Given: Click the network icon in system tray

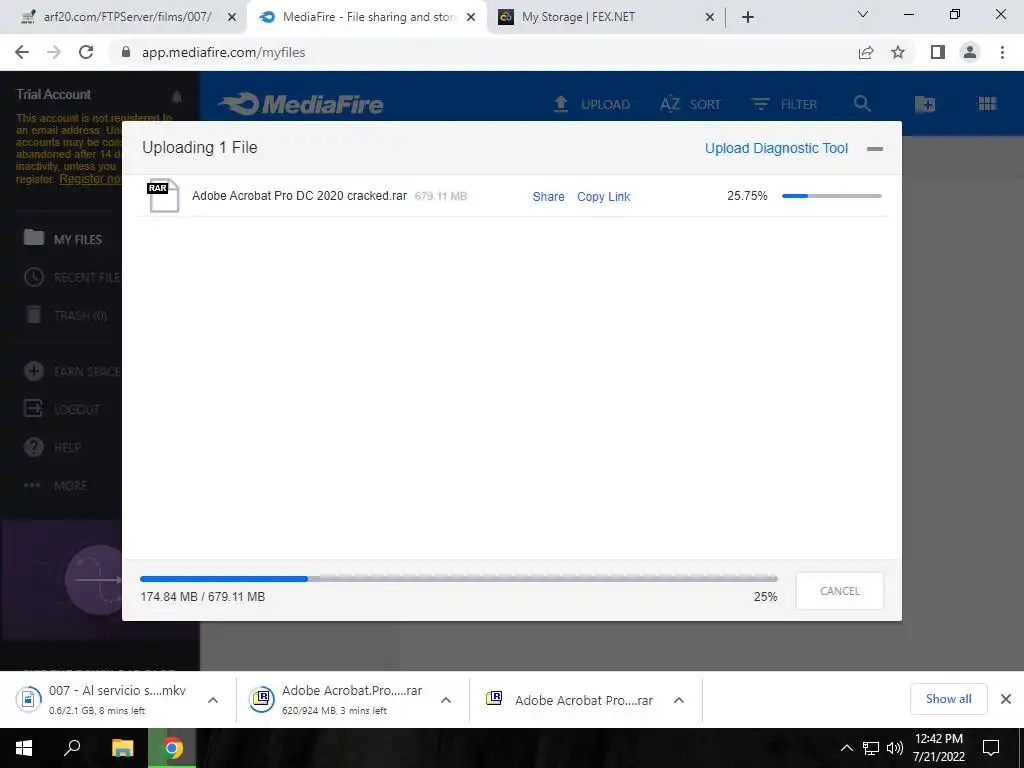Looking at the screenshot, I should [871, 748].
